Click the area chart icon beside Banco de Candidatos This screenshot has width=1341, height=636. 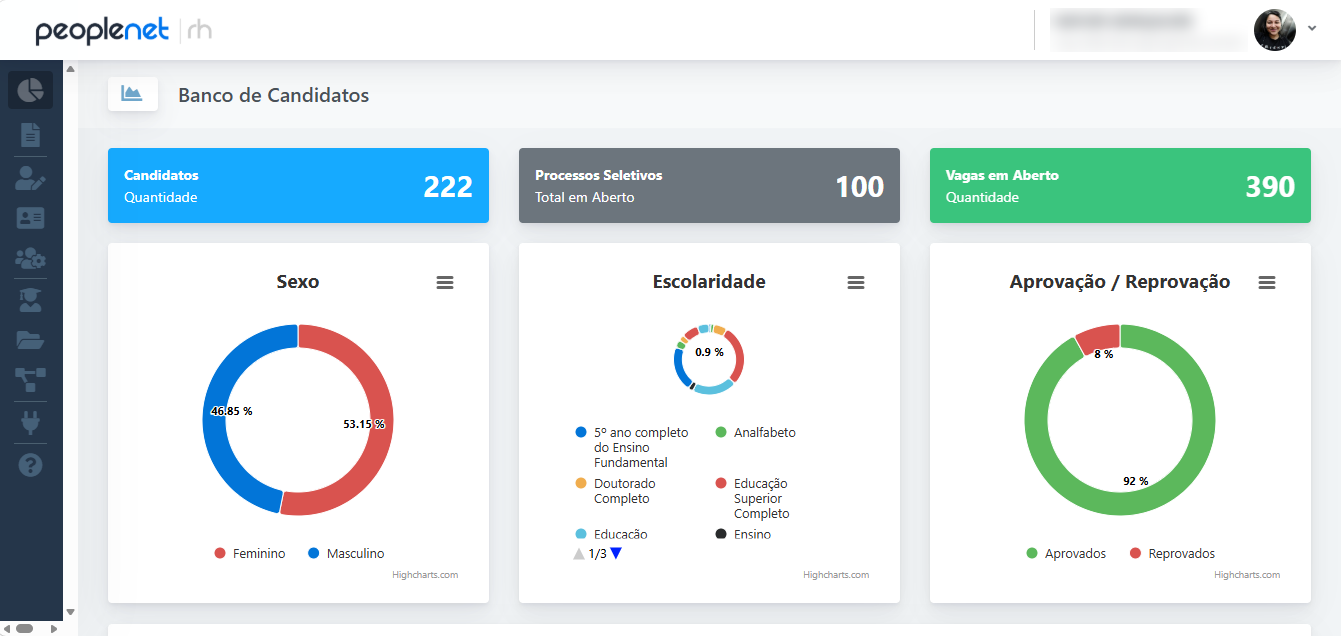click(x=132, y=93)
